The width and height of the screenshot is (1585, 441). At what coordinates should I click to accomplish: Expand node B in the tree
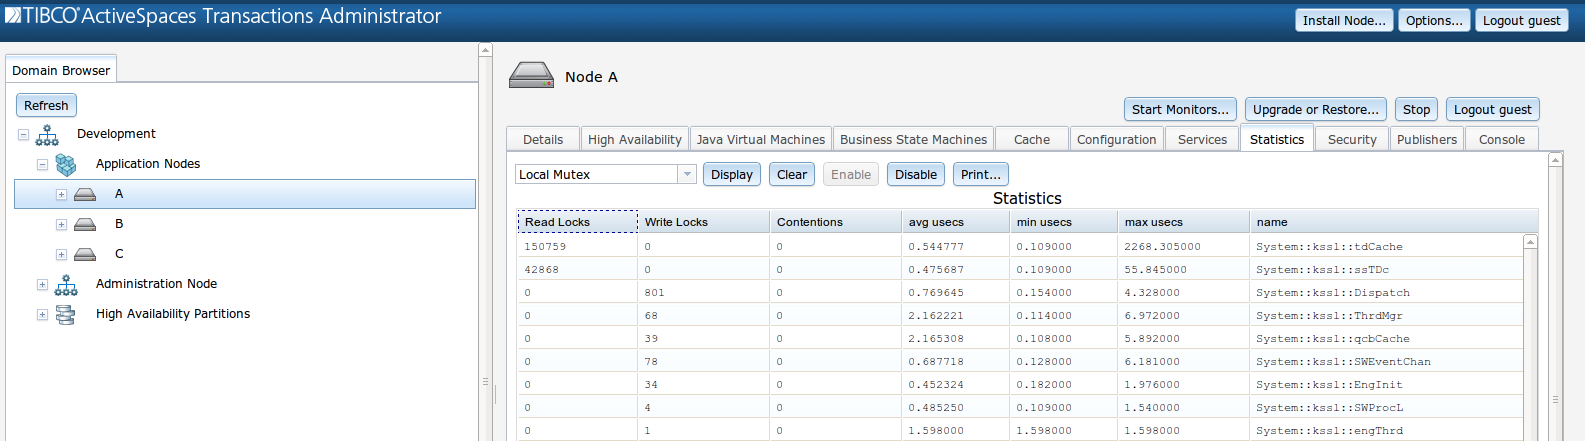click(61, 224)
